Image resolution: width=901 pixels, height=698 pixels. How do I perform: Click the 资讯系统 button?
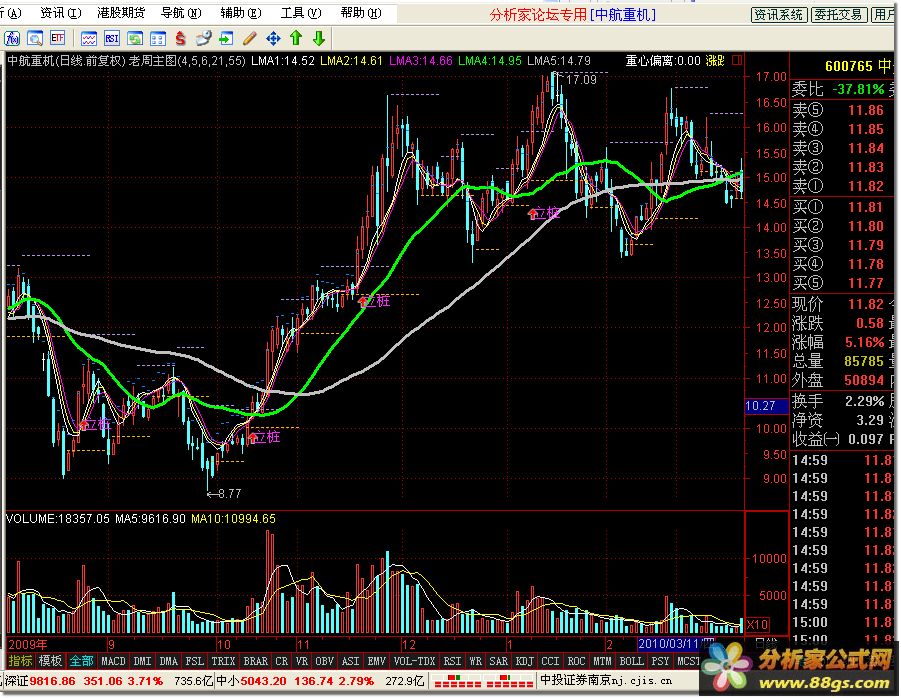click(779, 15)
